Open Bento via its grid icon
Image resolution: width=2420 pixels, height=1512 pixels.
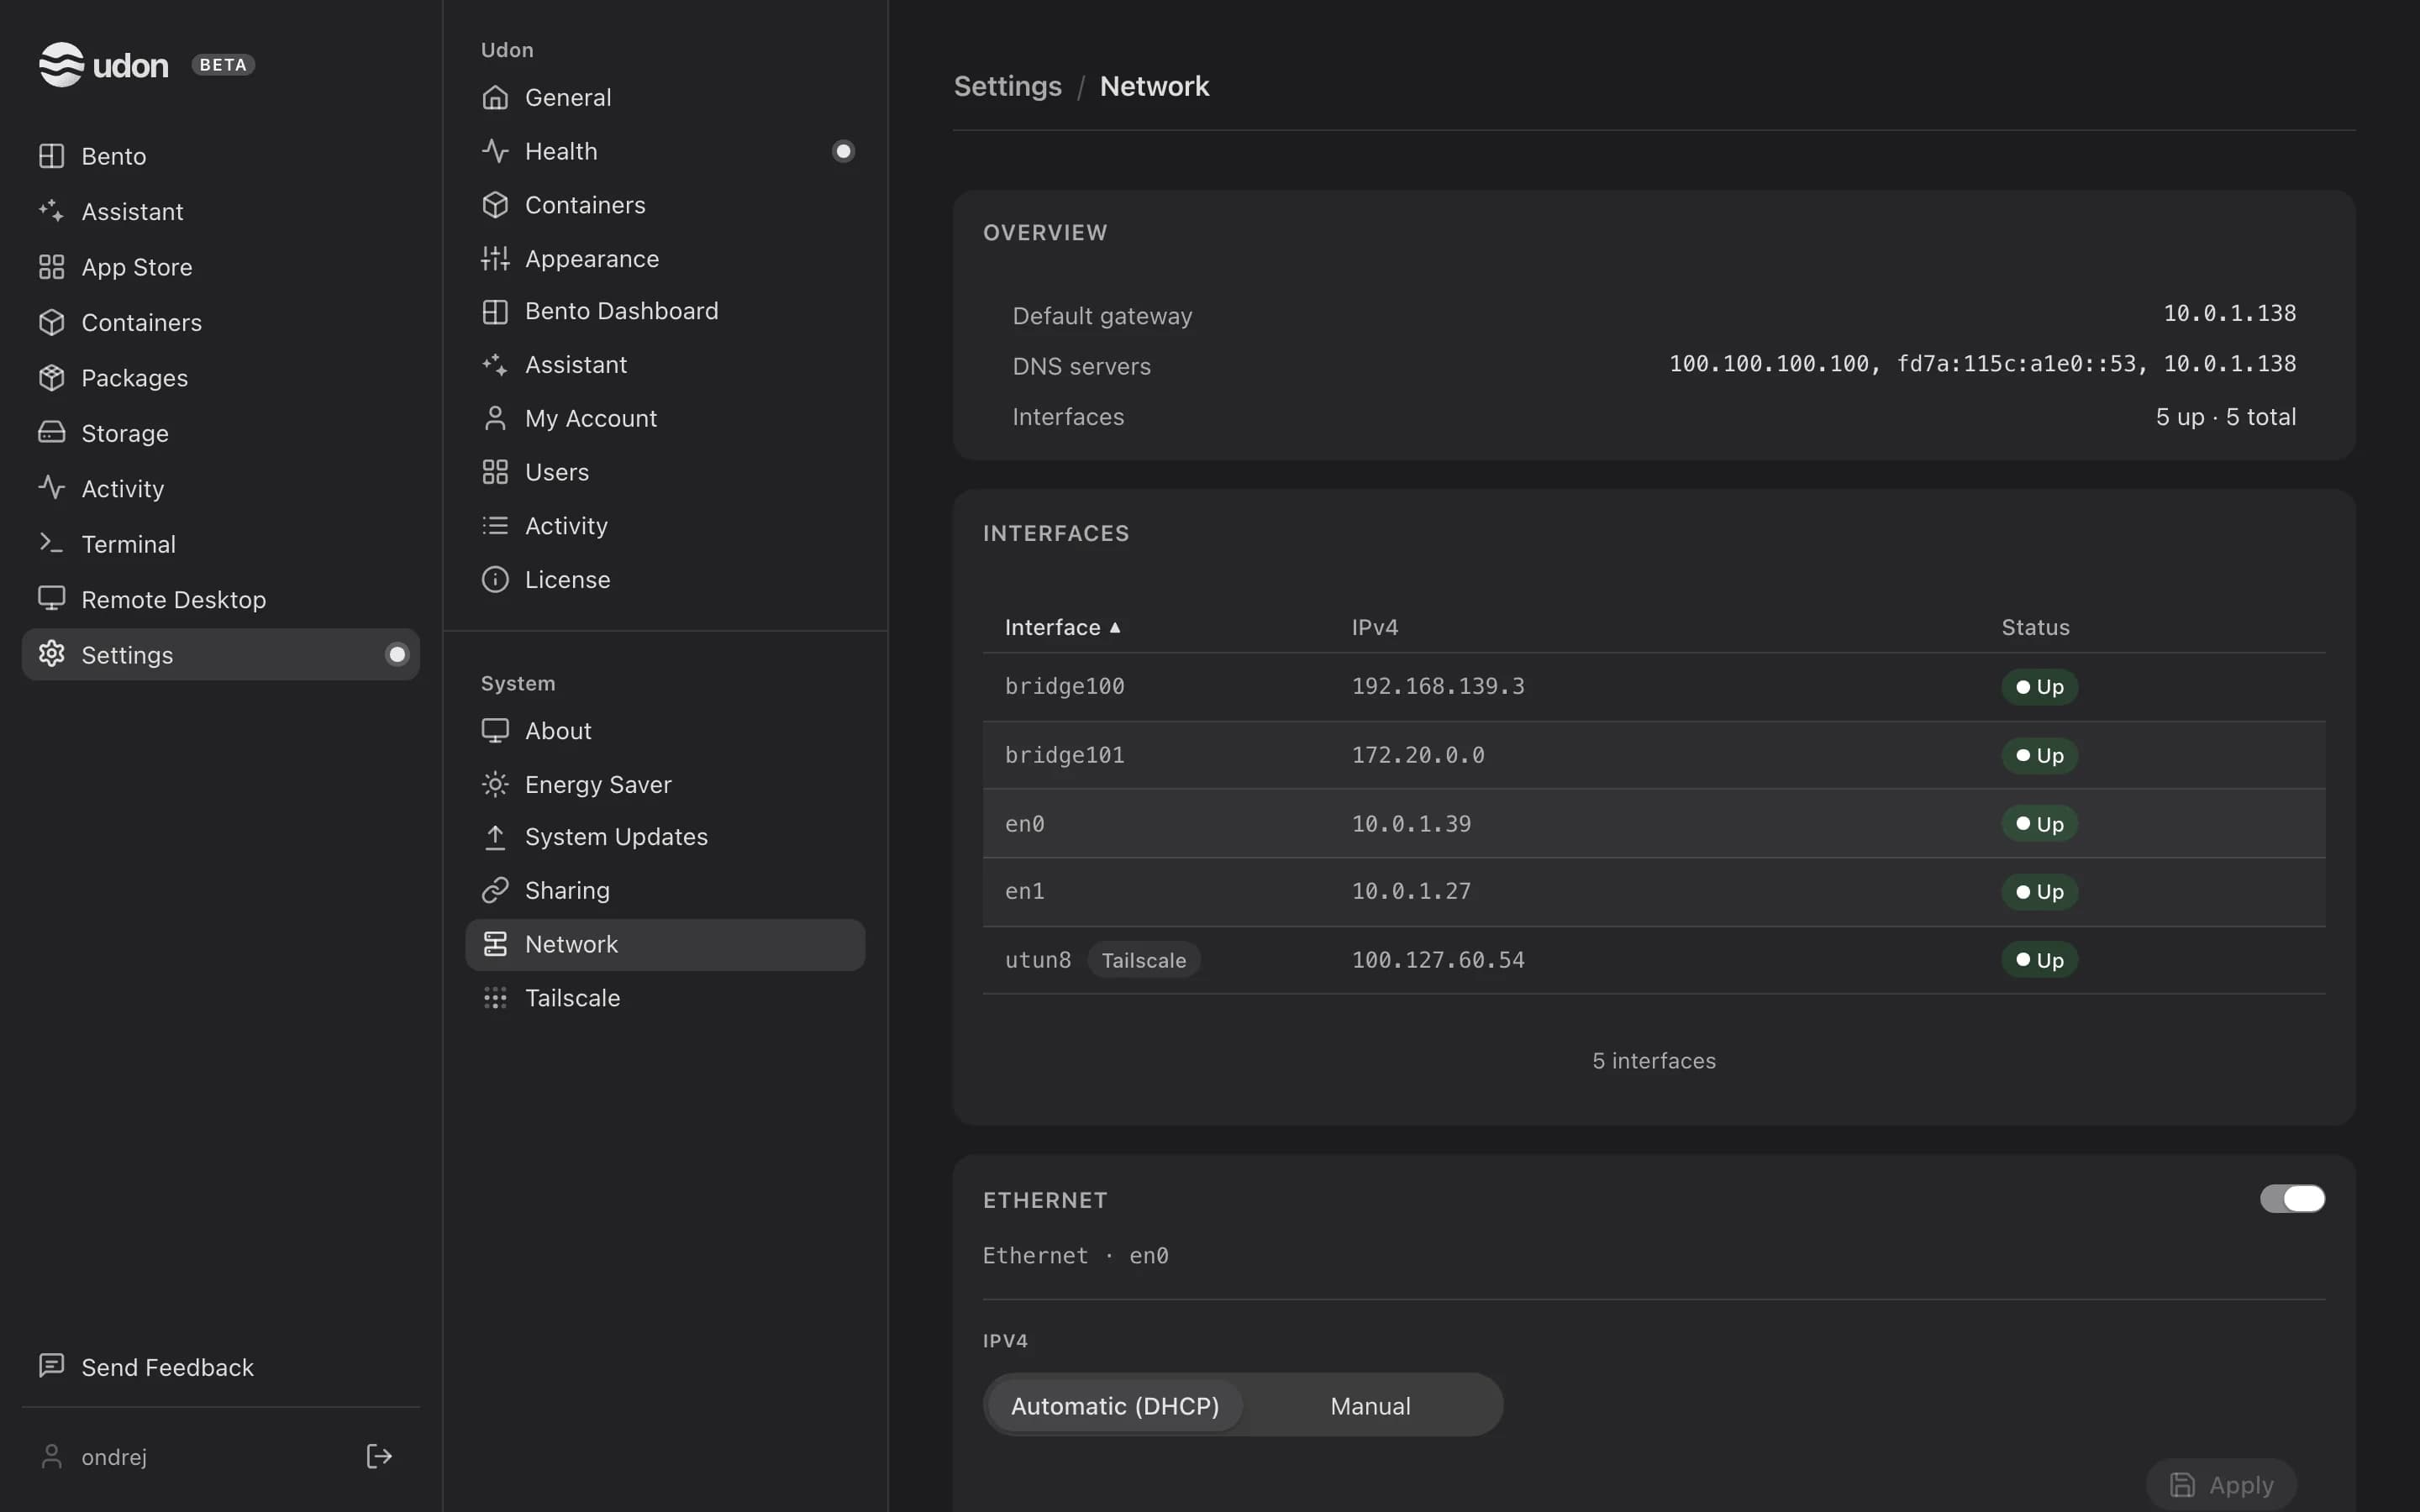[x=51, y=156]
